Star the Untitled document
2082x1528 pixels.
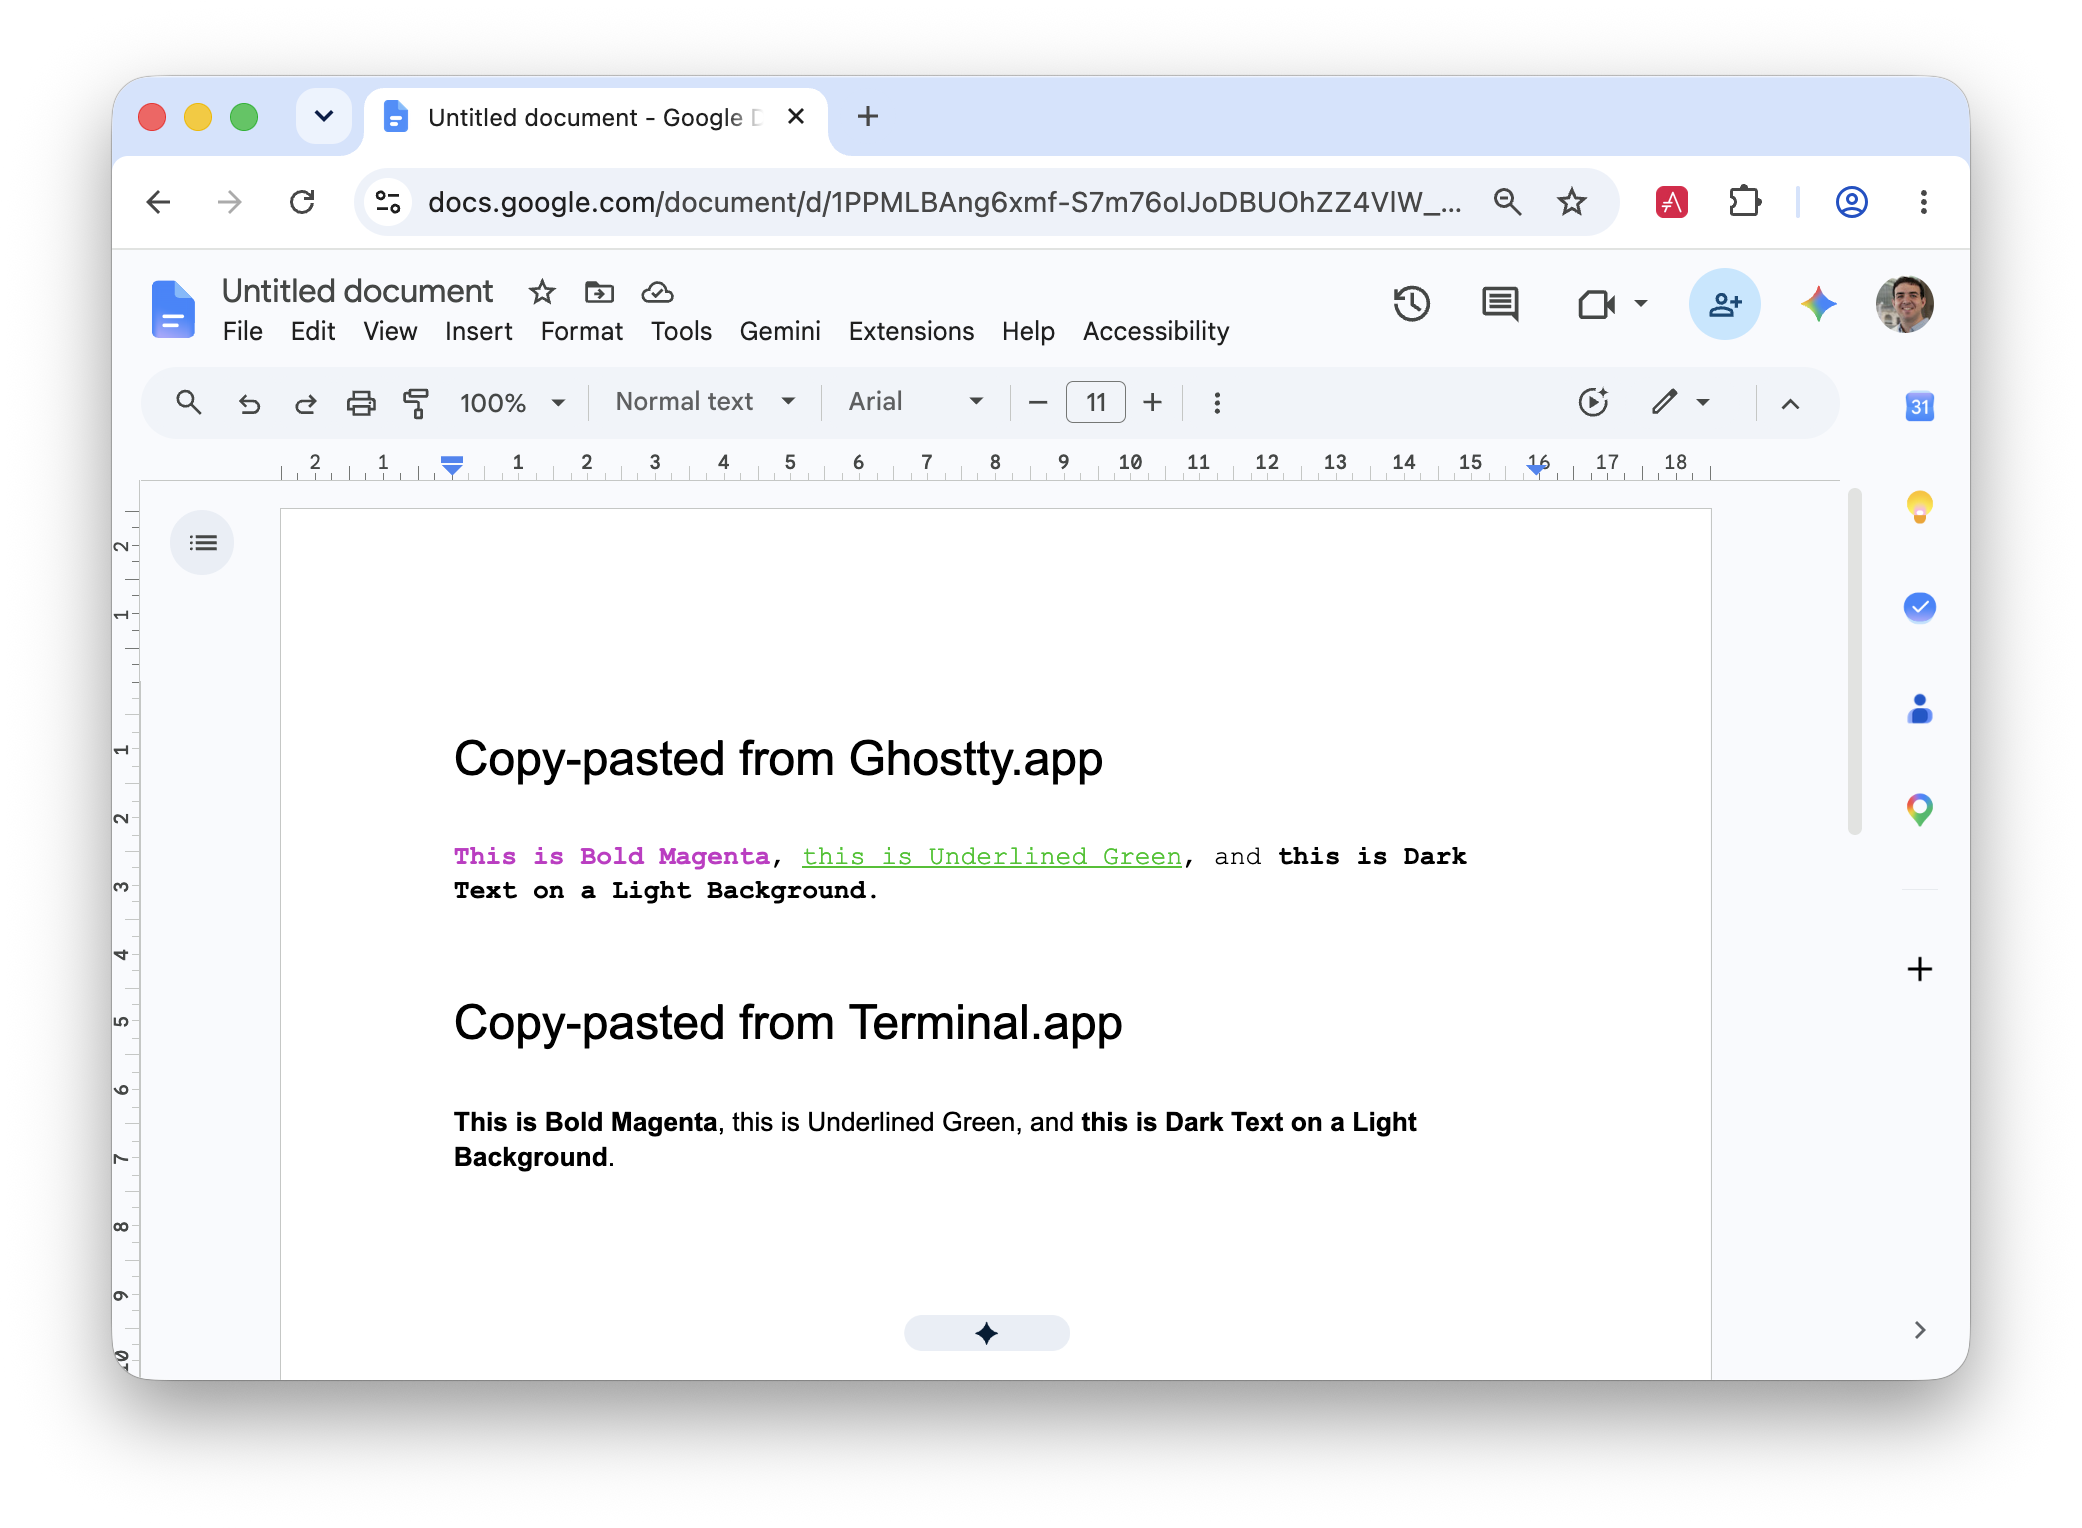pyautogui.click(x=542, y=292)
